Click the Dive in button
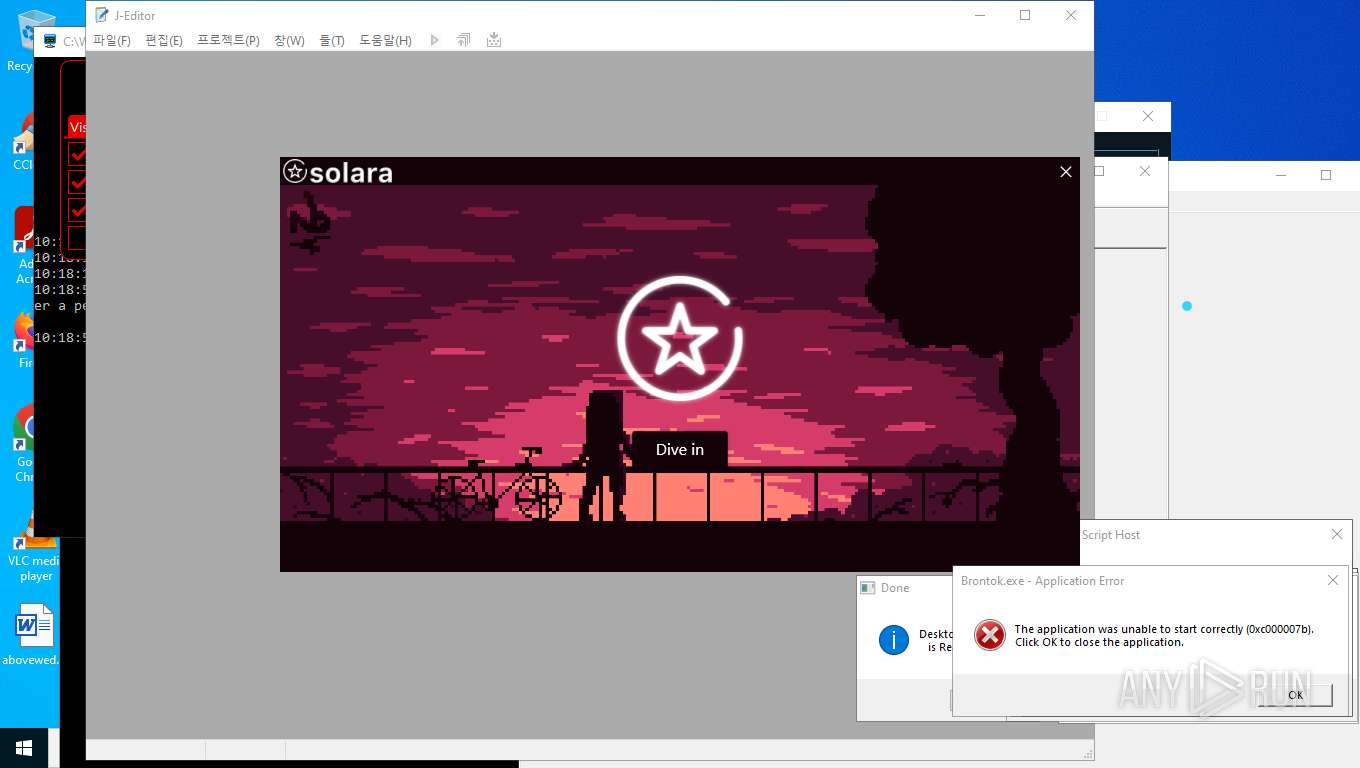The width and height of the screenshot is (1360, 768). (x=680, y=450)
